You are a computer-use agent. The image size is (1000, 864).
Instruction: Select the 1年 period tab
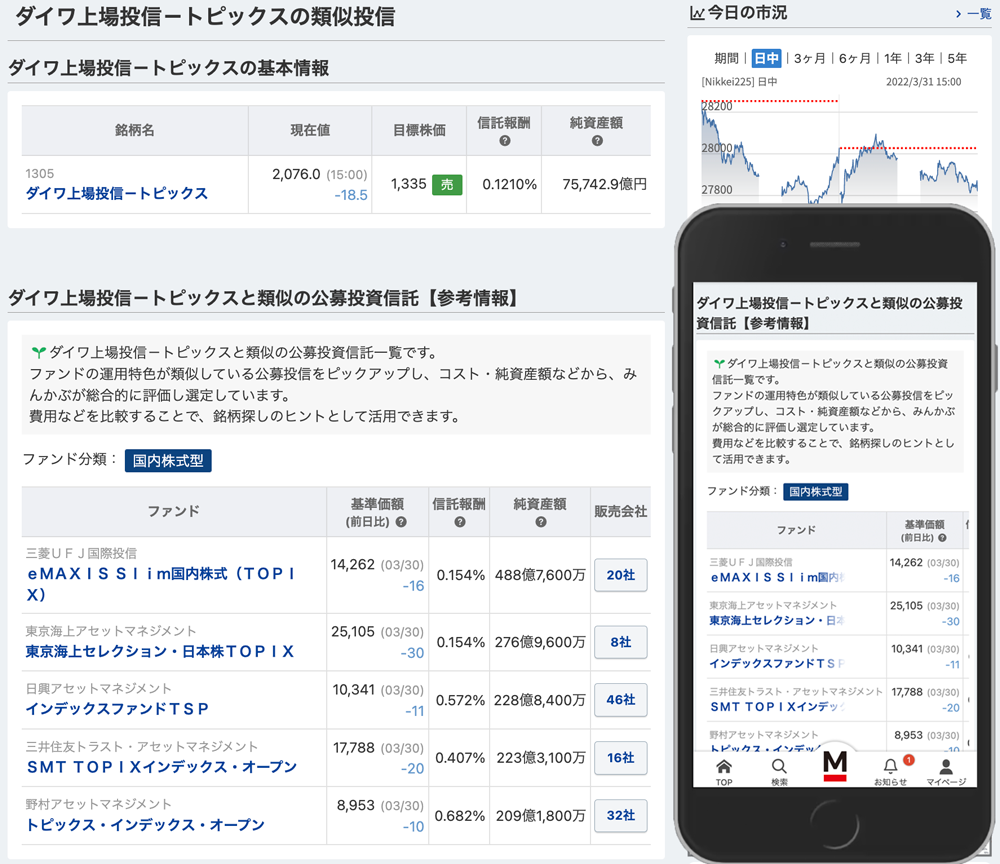893,59
